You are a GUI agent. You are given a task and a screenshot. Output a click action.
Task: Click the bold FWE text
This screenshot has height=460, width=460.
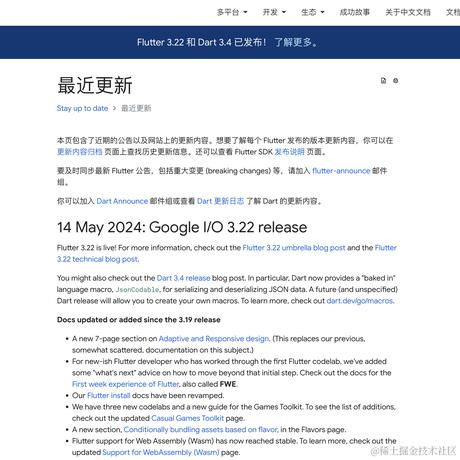228,384
